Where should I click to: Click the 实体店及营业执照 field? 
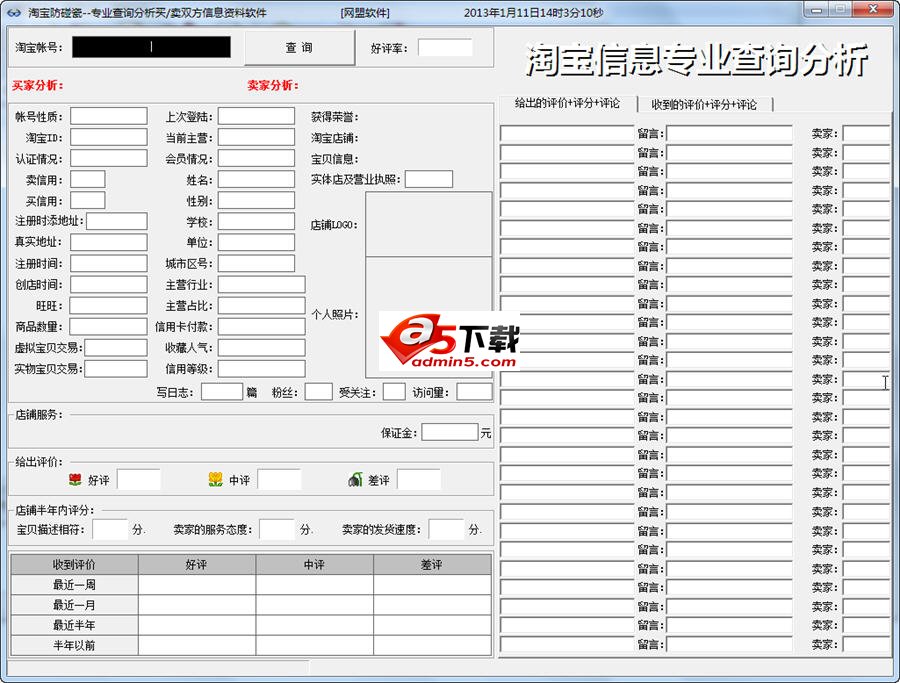click(429, 179)
